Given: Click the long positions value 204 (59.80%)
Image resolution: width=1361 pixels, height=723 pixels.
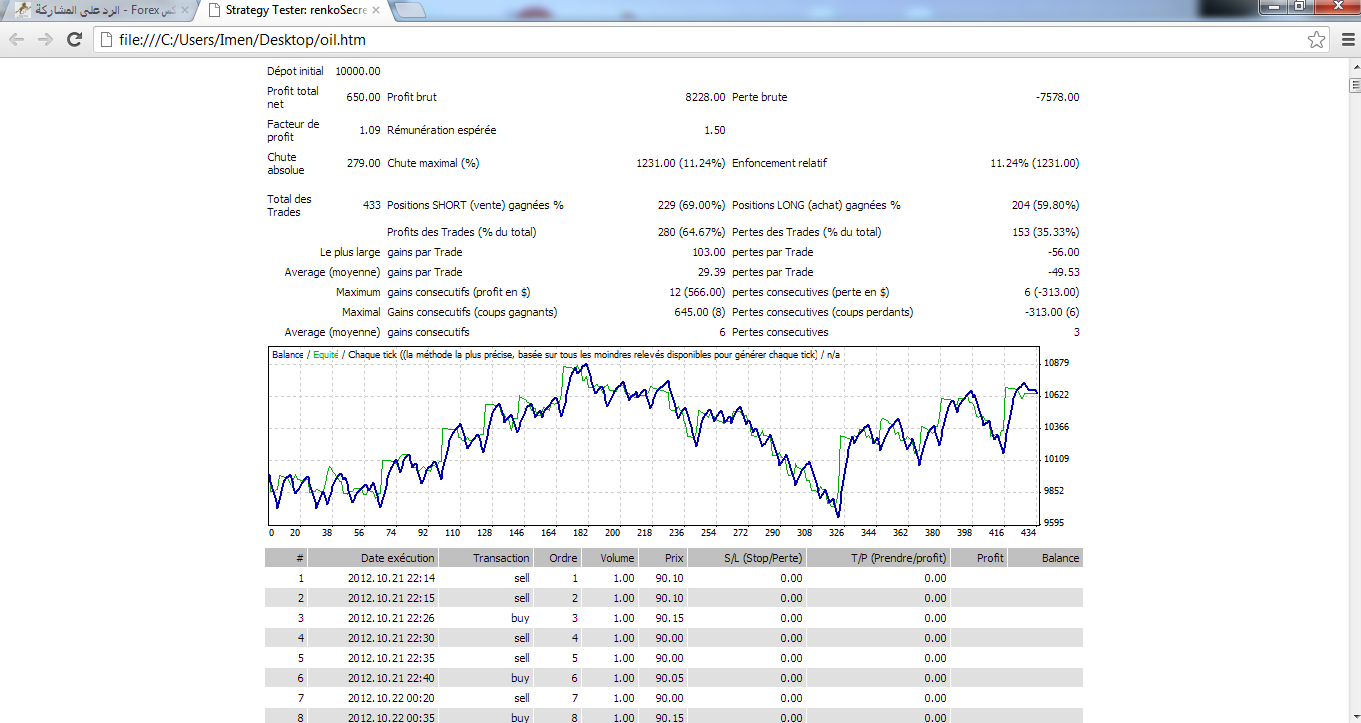Looking at the screenshot, I should tap(1046, 205).
